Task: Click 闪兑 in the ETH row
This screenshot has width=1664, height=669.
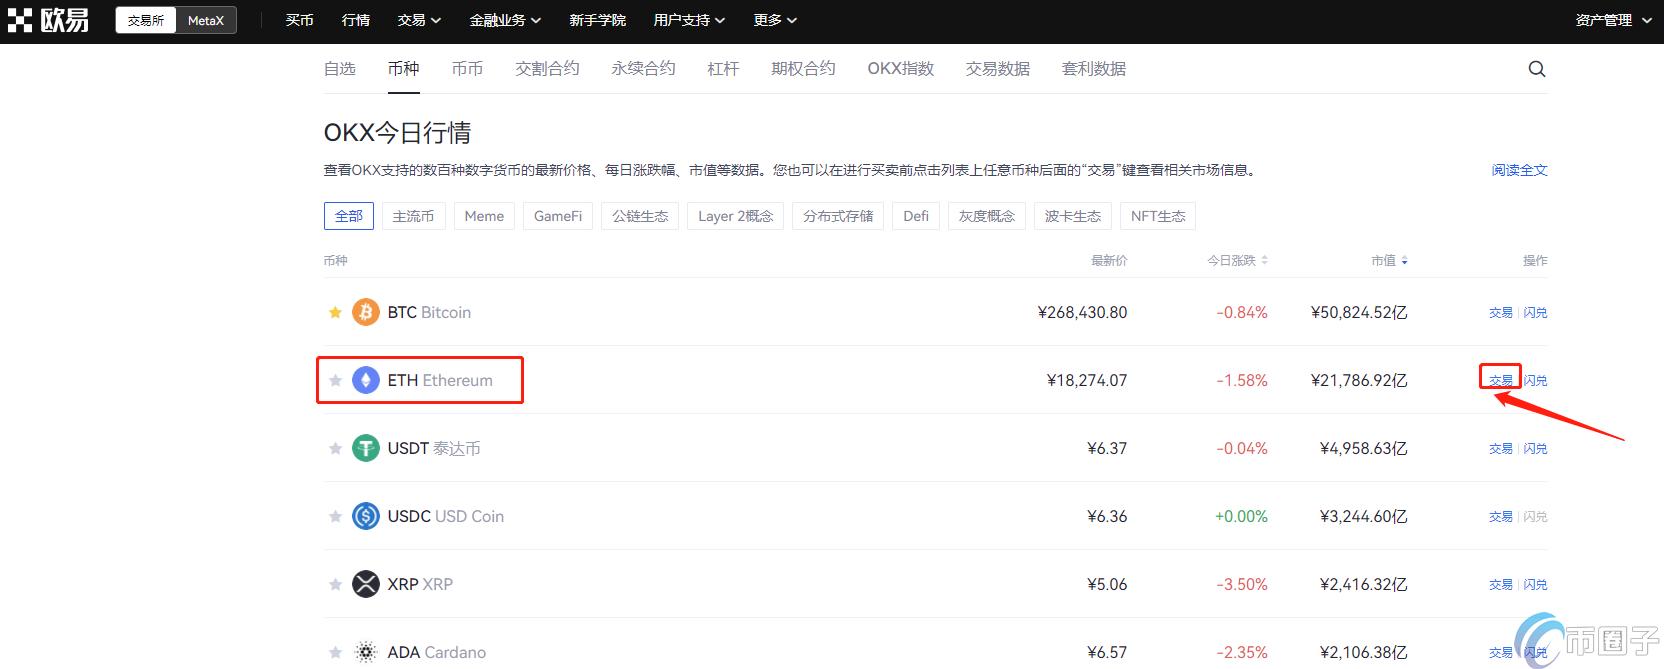Action: point(1535,381)
